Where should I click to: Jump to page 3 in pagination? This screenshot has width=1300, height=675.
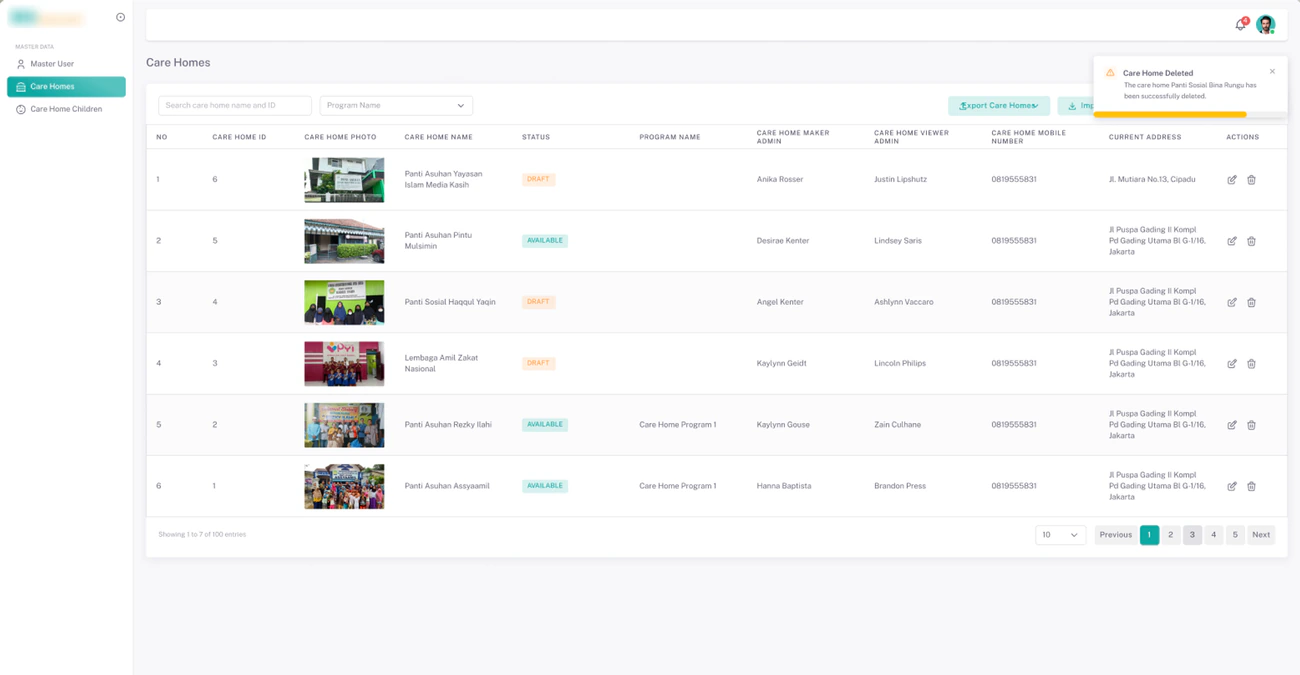click(x=1192, y=535)
